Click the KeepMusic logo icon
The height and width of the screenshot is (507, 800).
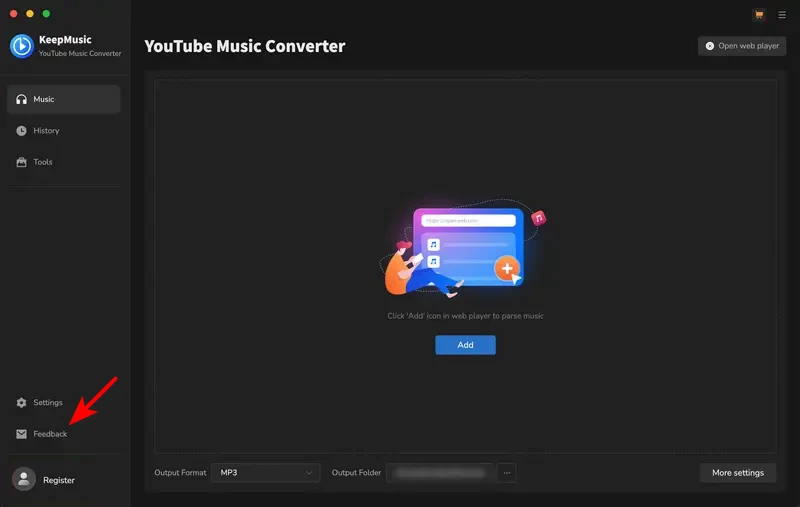[21, 46]
